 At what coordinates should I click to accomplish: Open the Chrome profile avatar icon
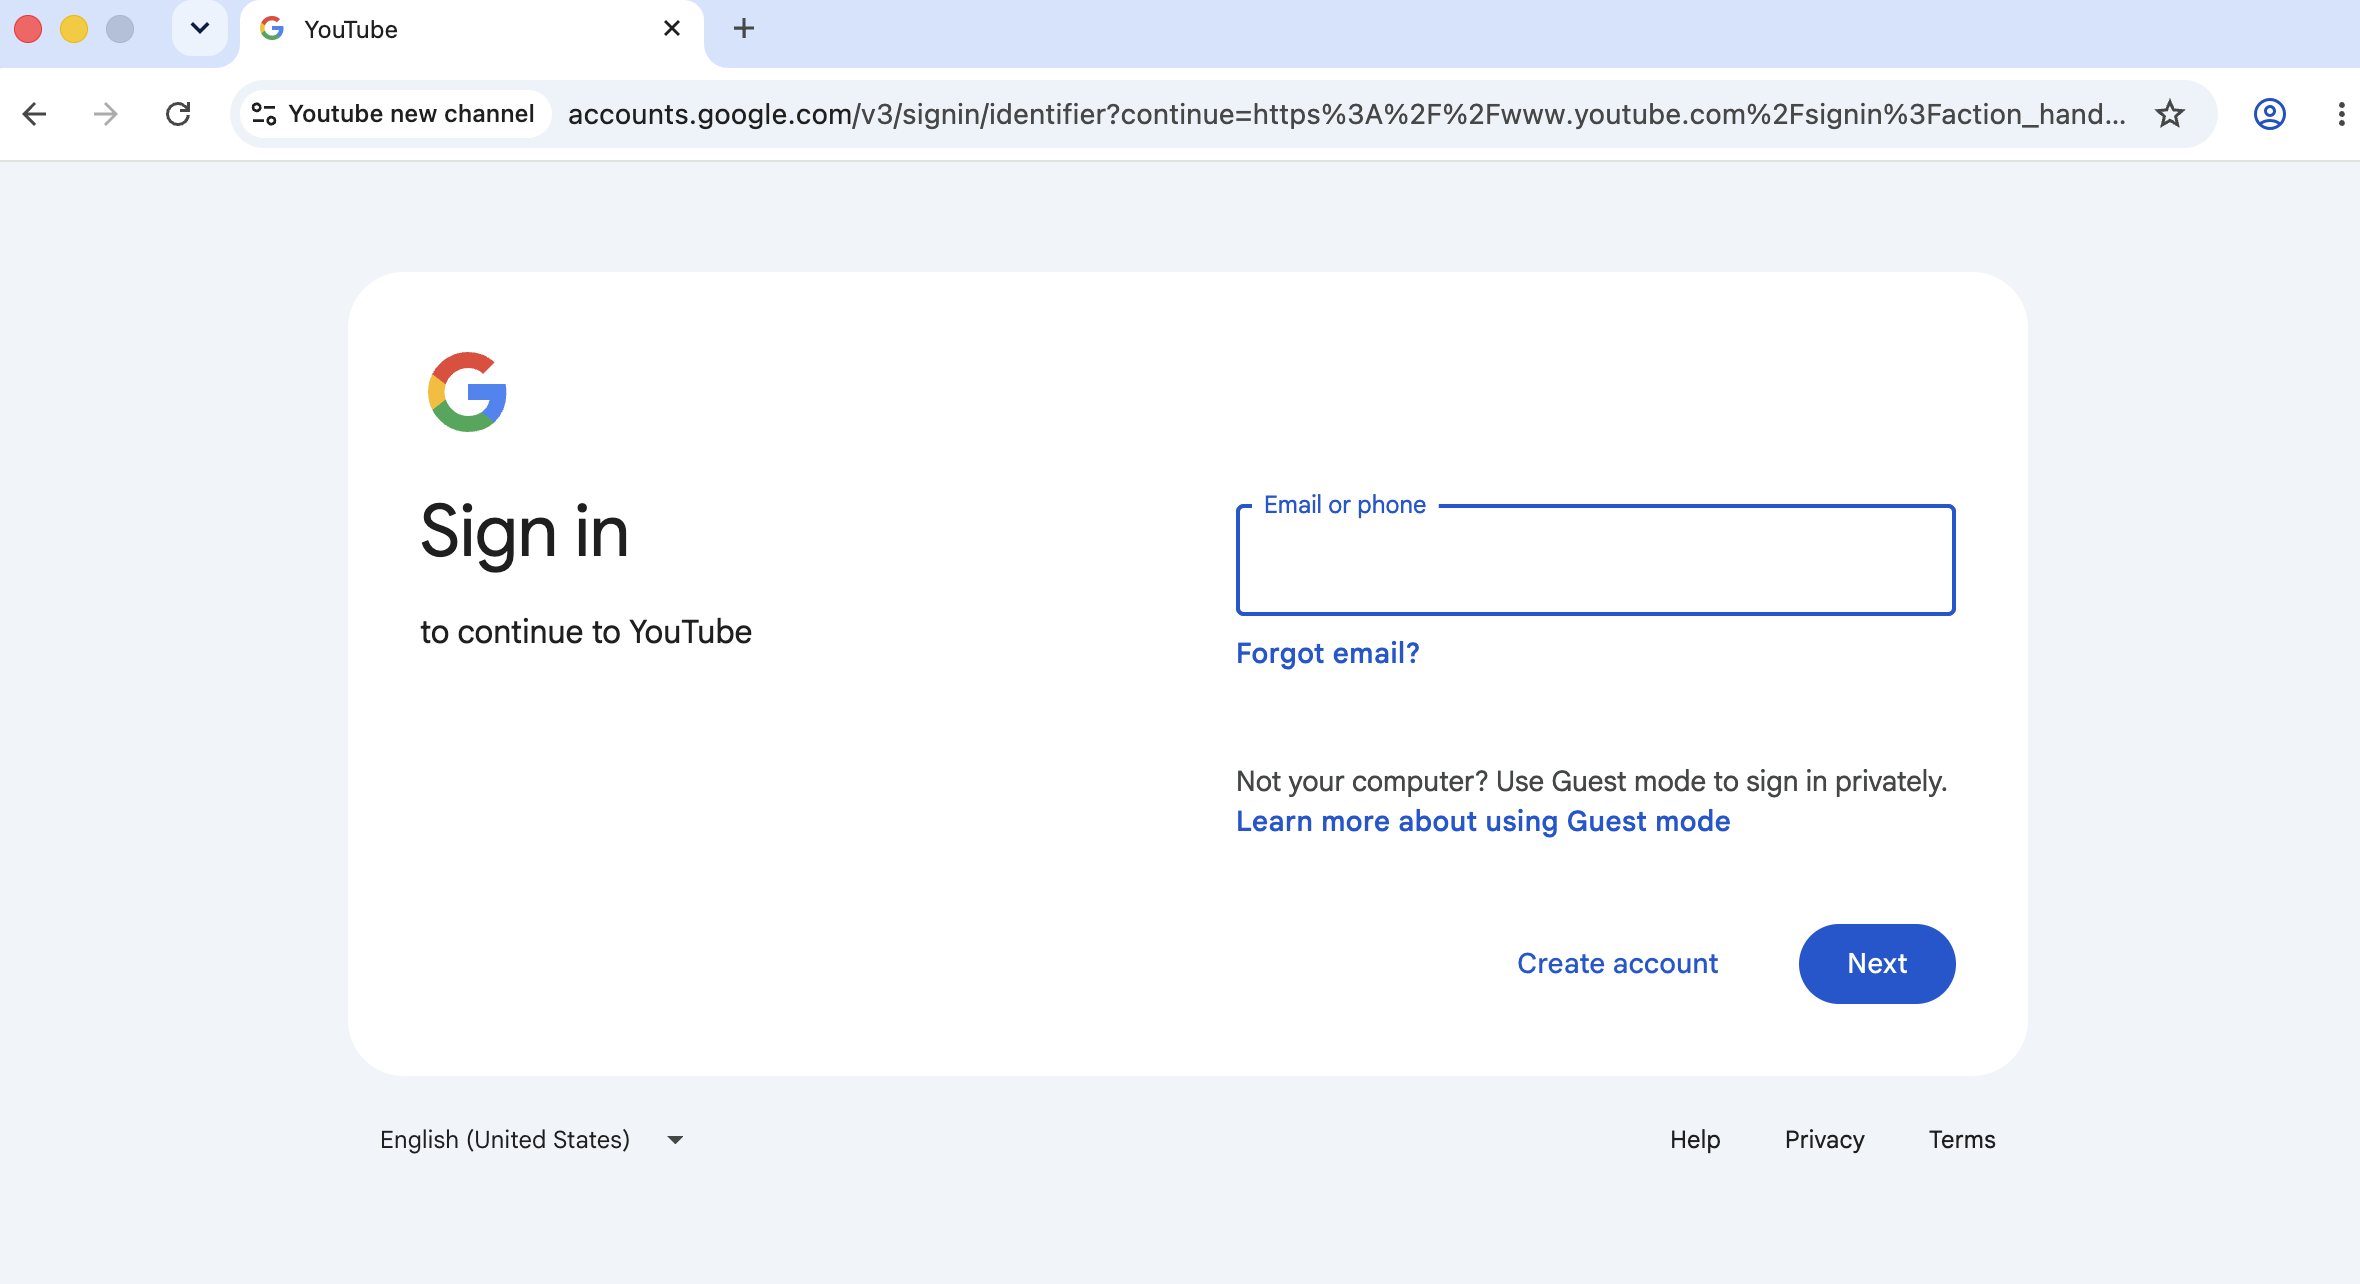coord(2269,114)
